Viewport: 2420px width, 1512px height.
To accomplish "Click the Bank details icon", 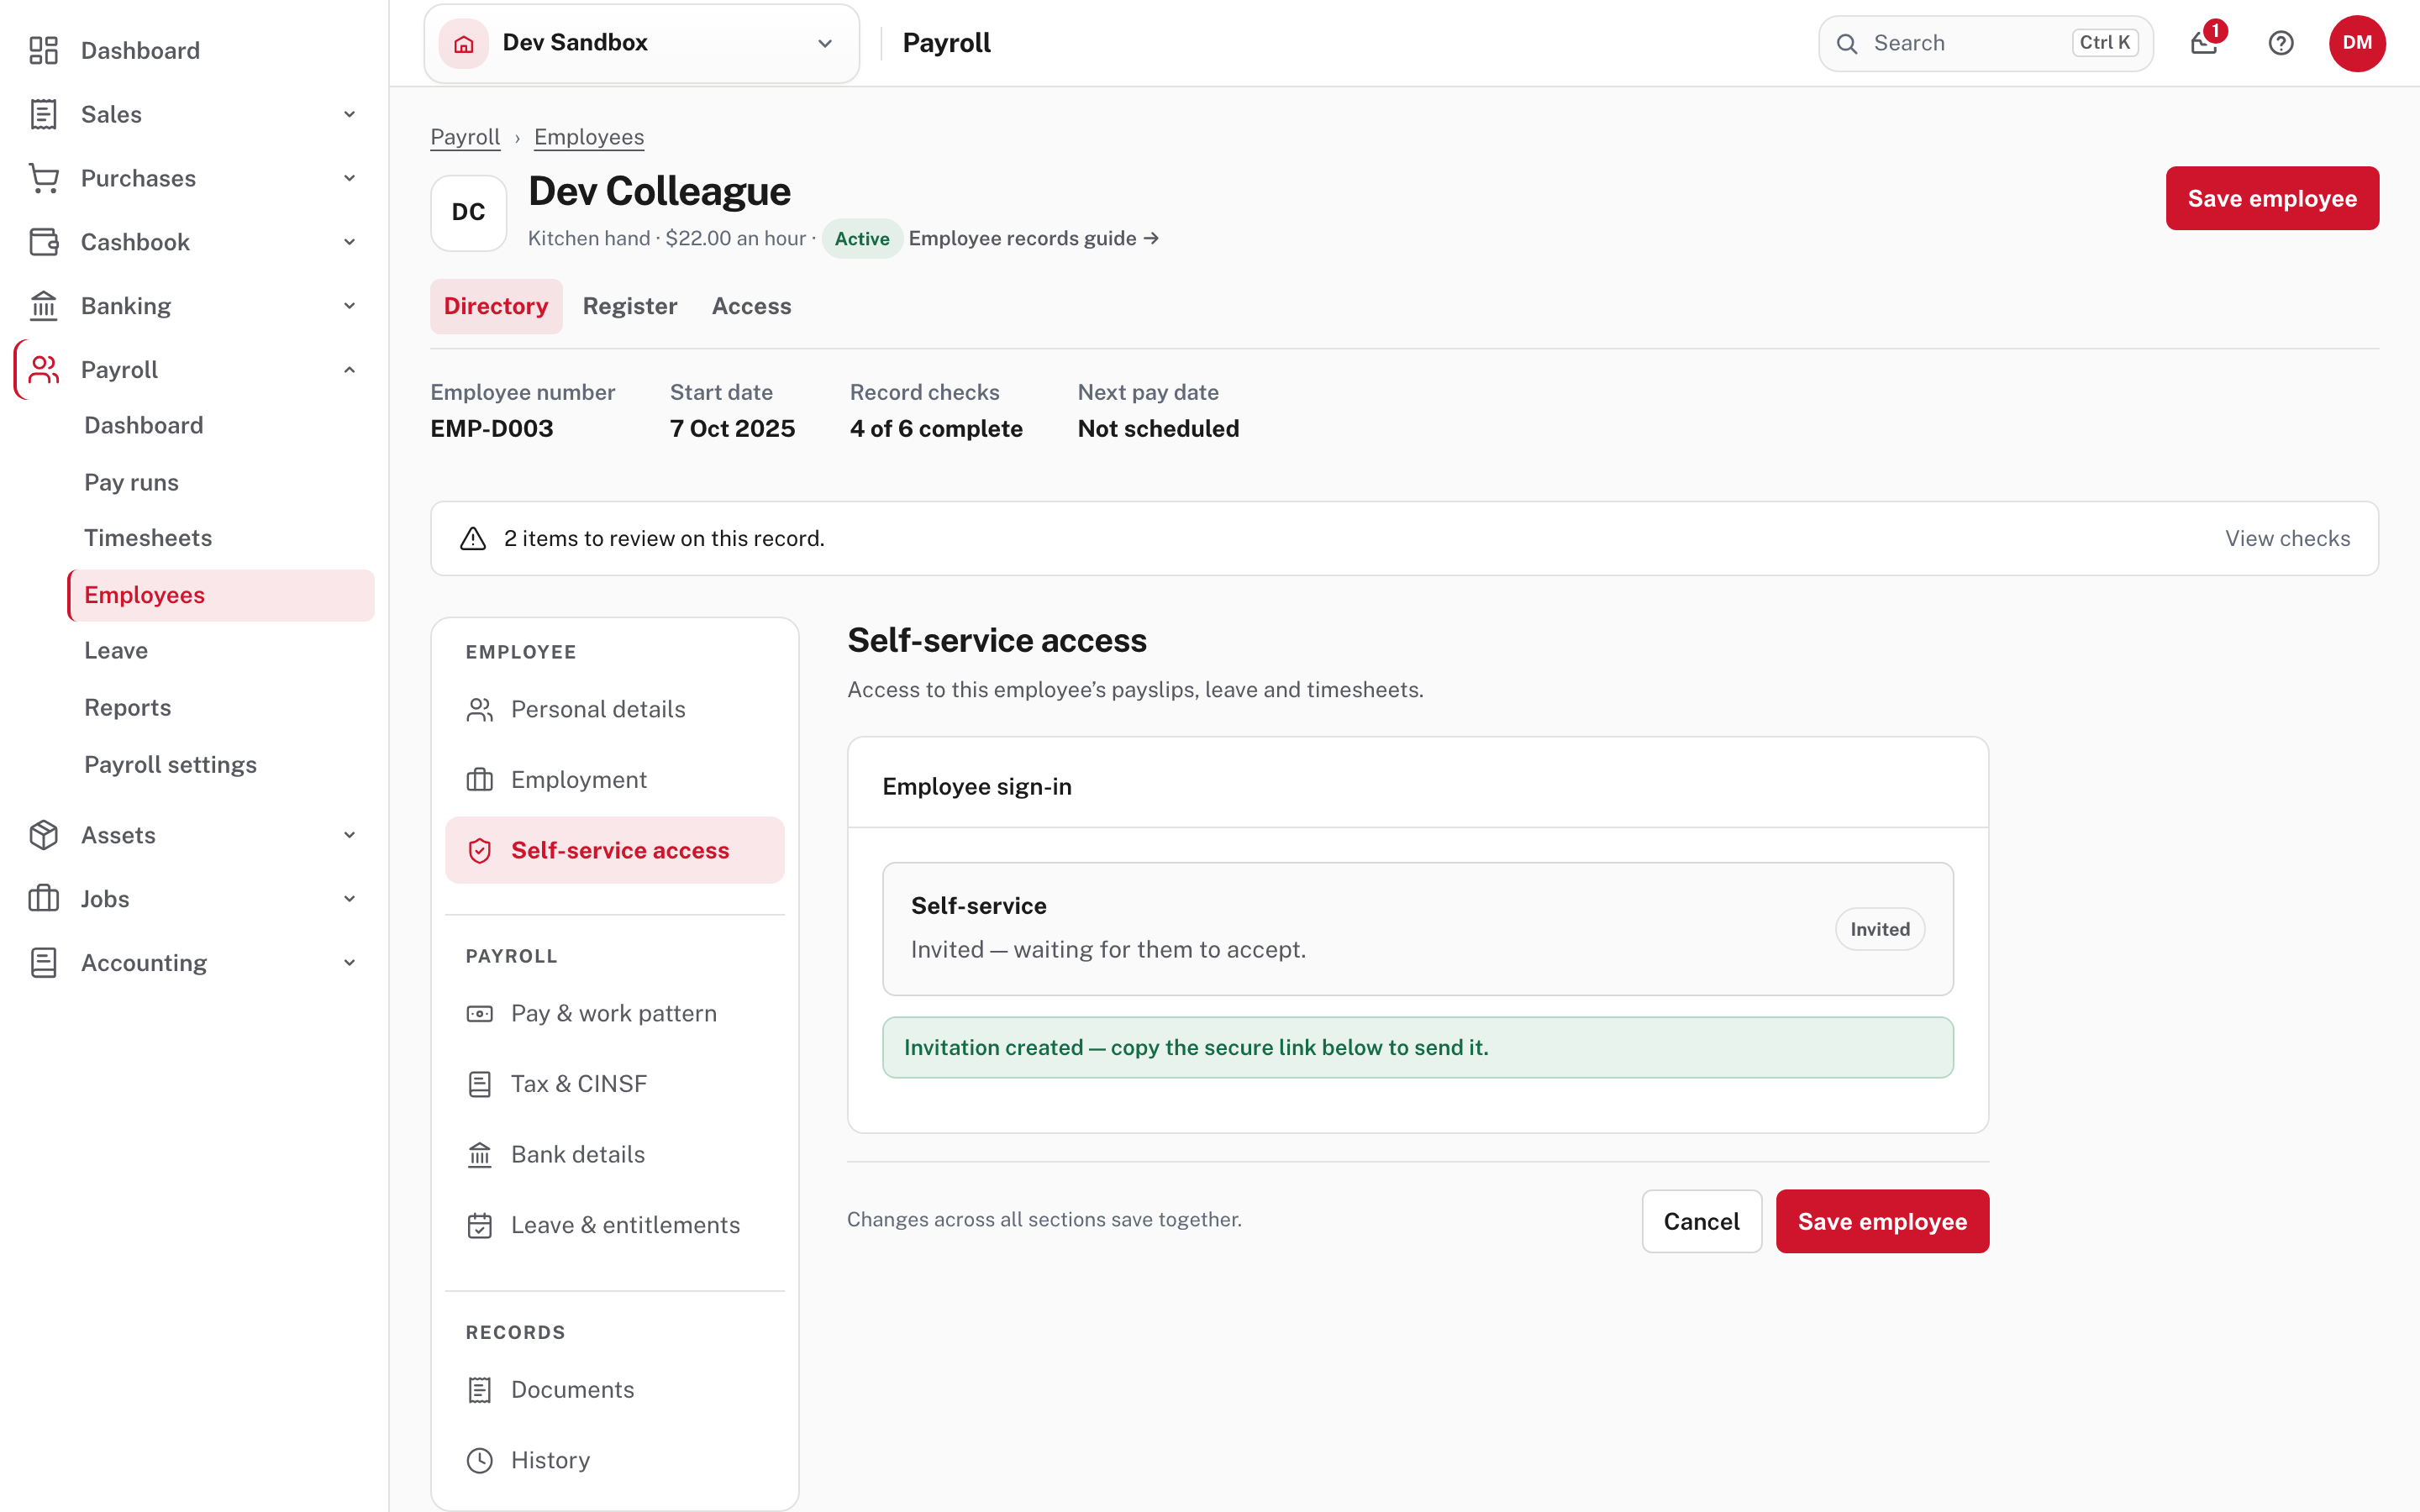I will [480, 1154].
